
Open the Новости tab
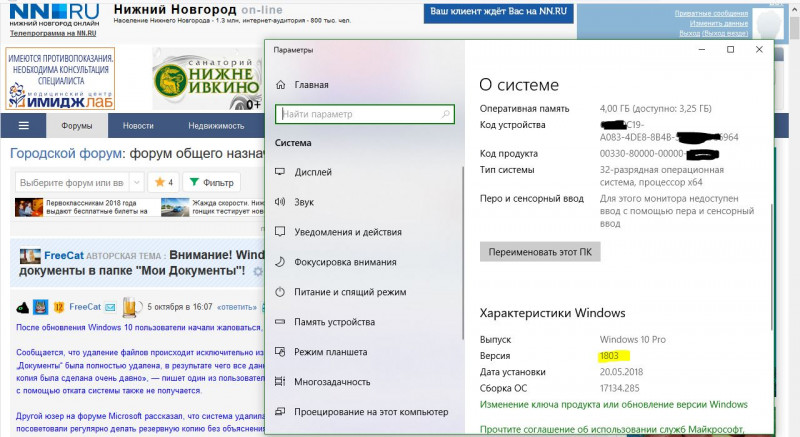138,125
